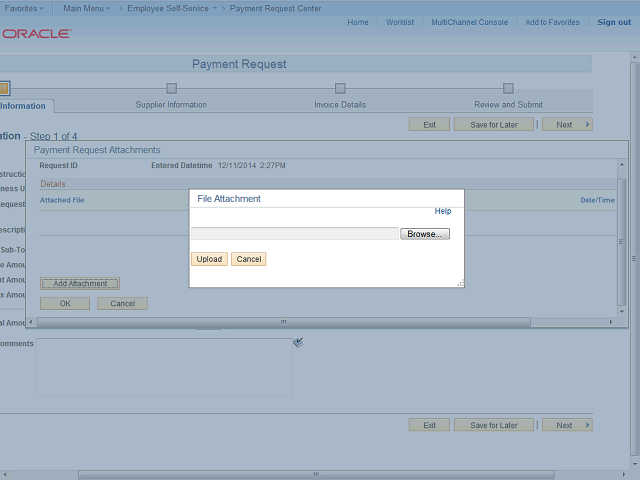Select the Supplier Information step label
Screen dimensions: 640x480
171,105
